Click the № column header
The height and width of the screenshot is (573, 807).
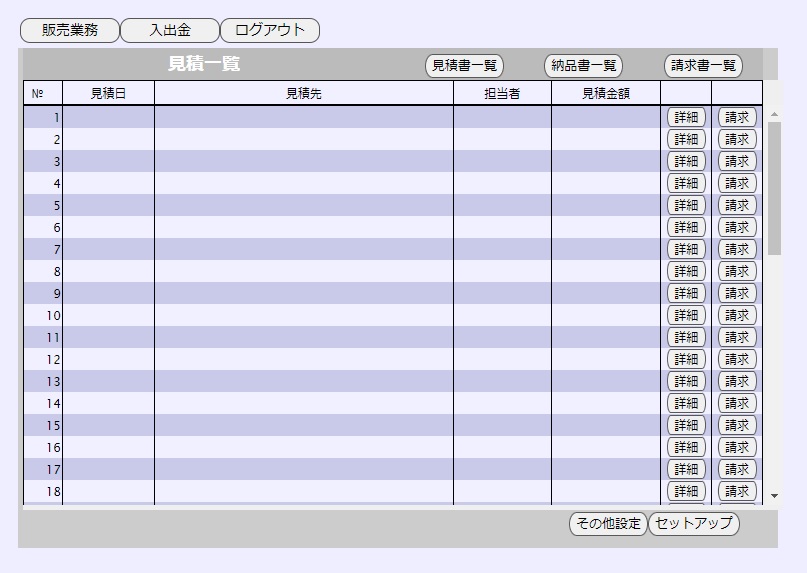[x=43, y=93]
